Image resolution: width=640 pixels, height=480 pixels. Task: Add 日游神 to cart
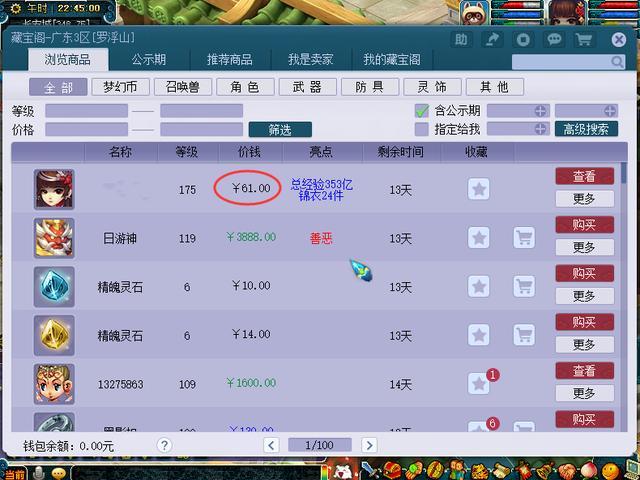click(523, 238)
